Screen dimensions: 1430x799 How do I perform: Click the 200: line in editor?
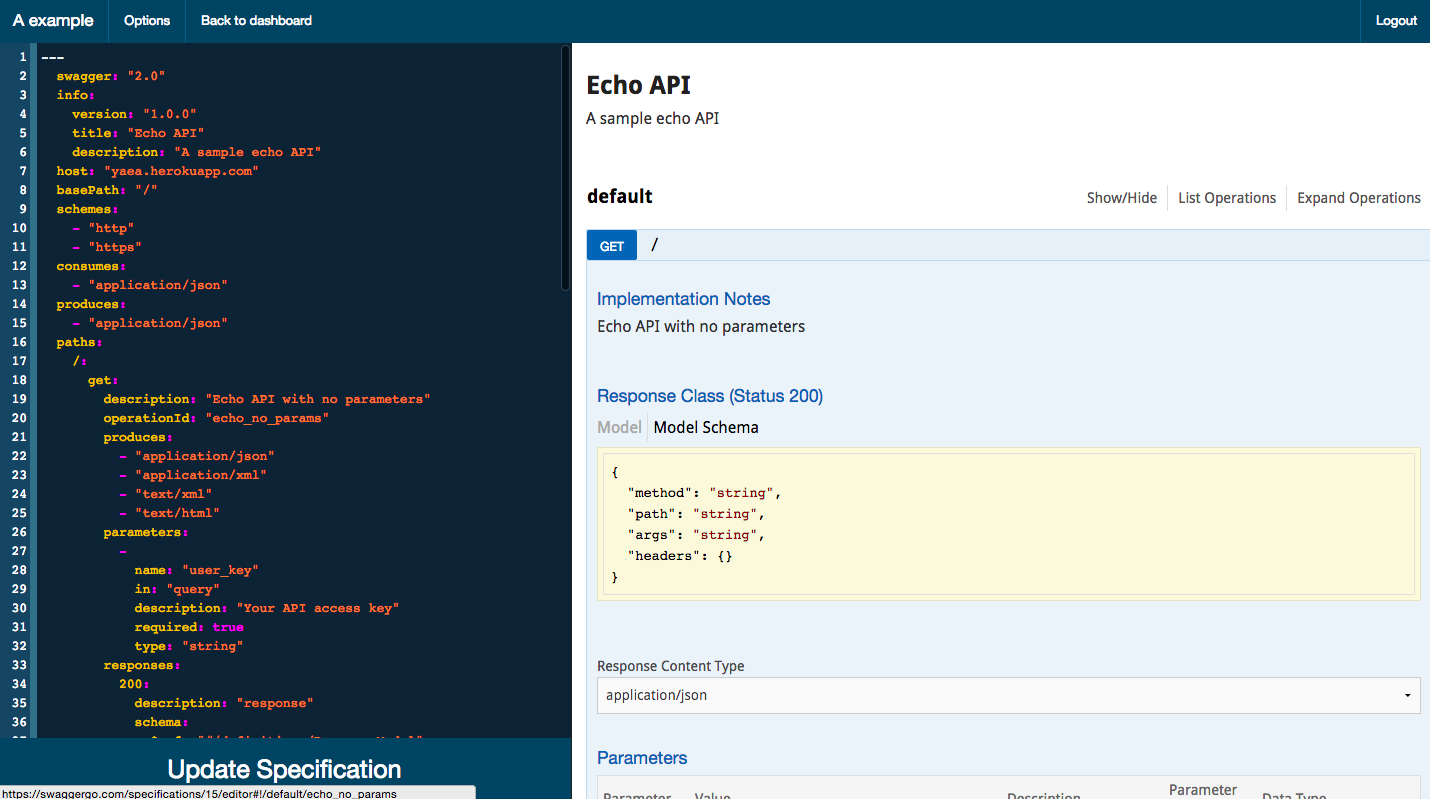(x=134, y=684)
